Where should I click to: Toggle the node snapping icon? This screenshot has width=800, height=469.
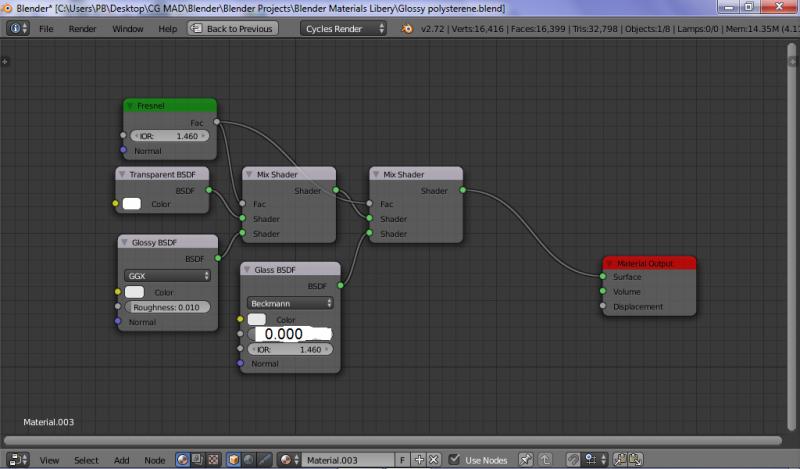pos(572,460)
